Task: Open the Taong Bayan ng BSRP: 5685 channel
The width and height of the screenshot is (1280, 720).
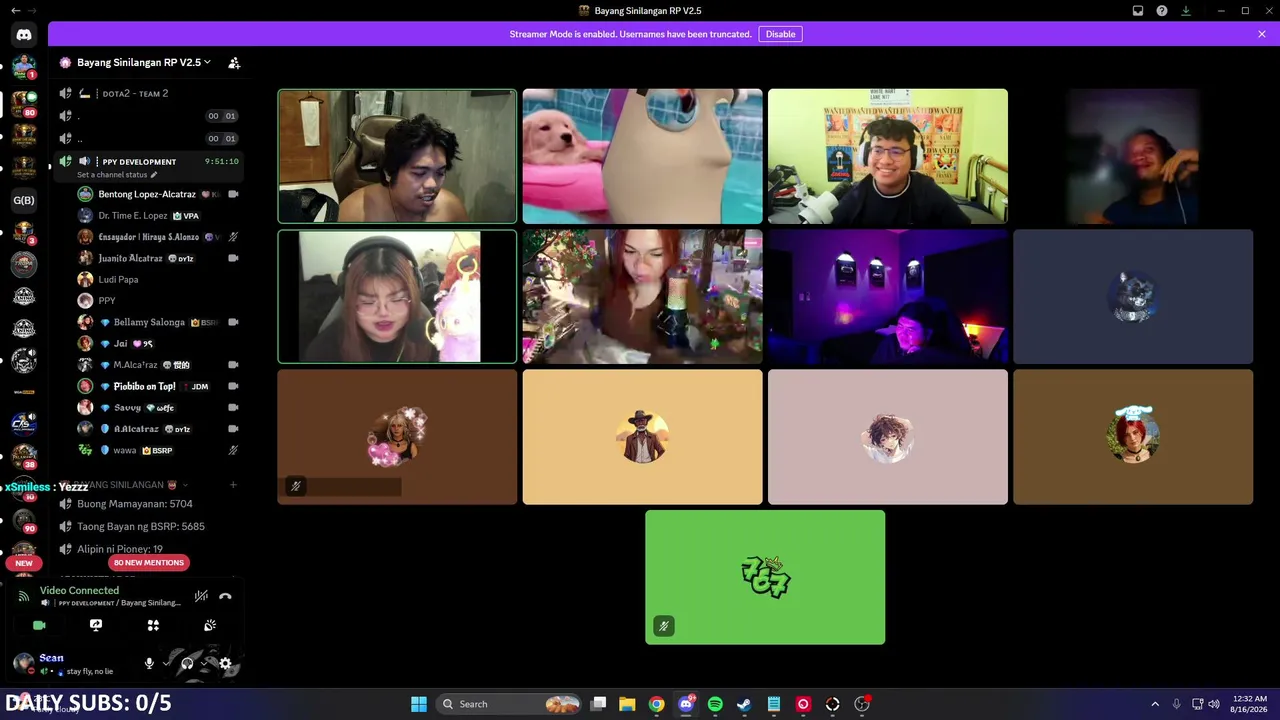Action: click(x=148, y=526)
